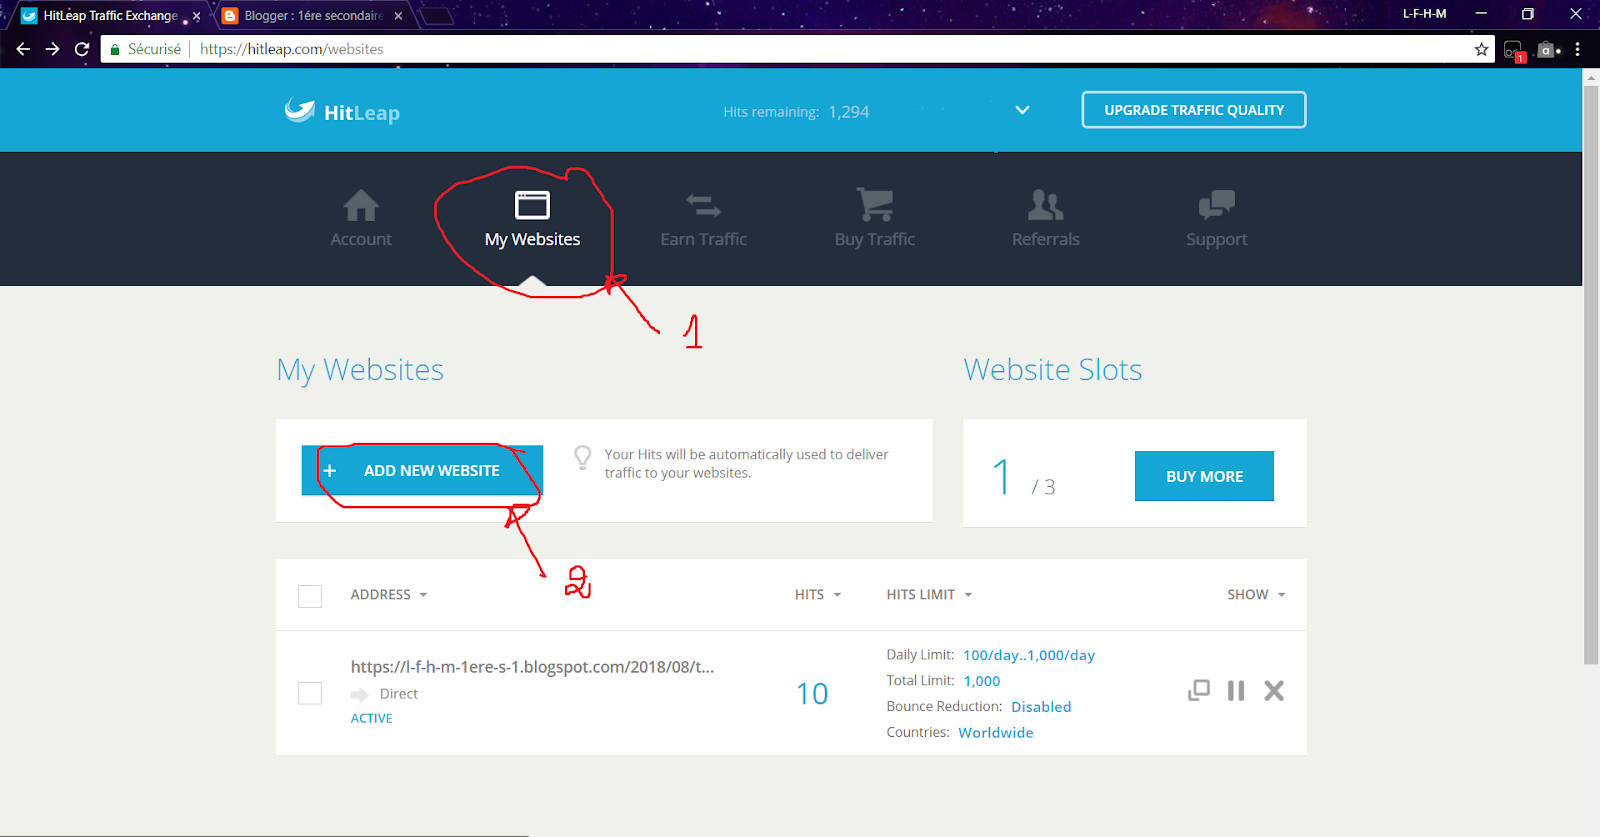
Task: Click UPGRADE TRAFFIC QUALITY
Action: tap(1194, 110)
